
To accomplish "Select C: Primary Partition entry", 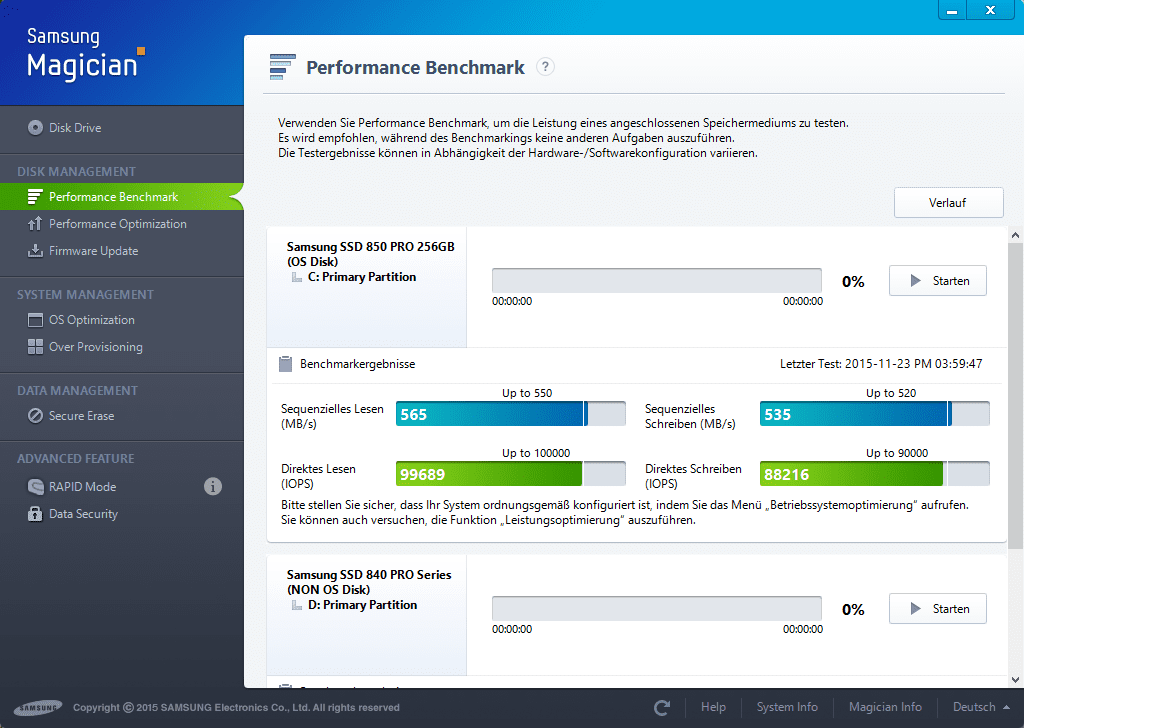I will (x=361, y=277).
